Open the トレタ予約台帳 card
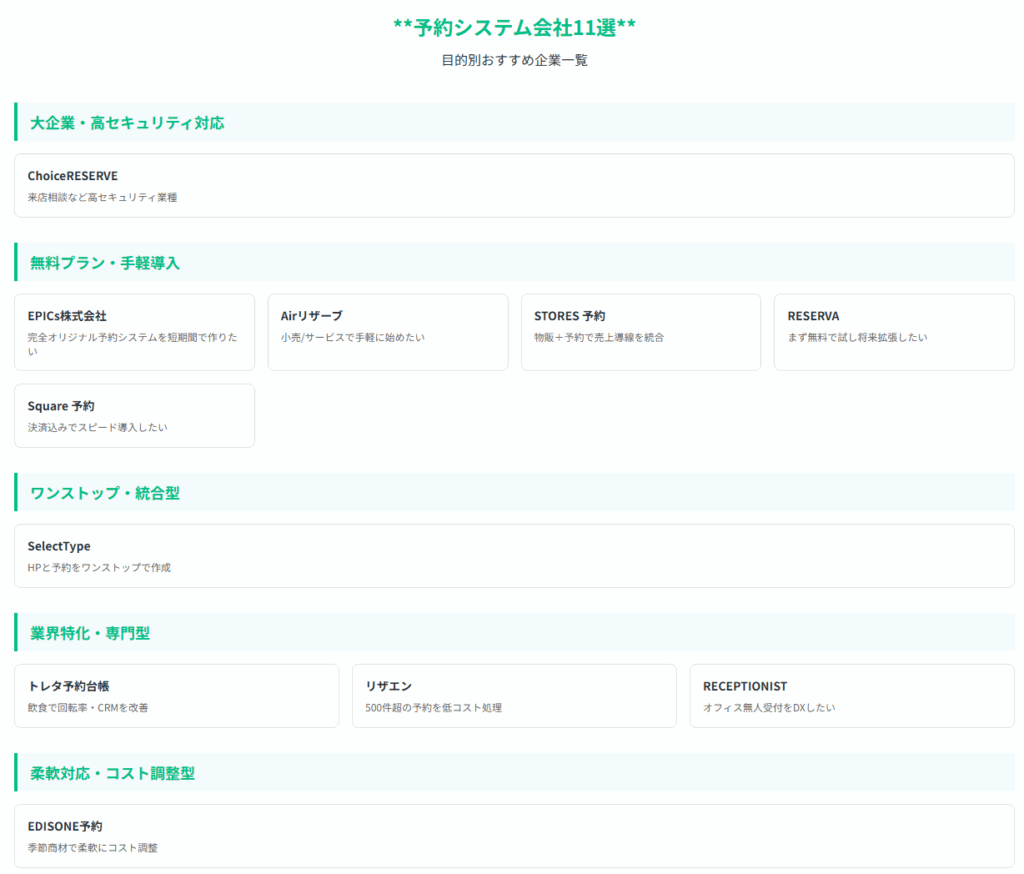1024x874 pixels. click(177, 696)
